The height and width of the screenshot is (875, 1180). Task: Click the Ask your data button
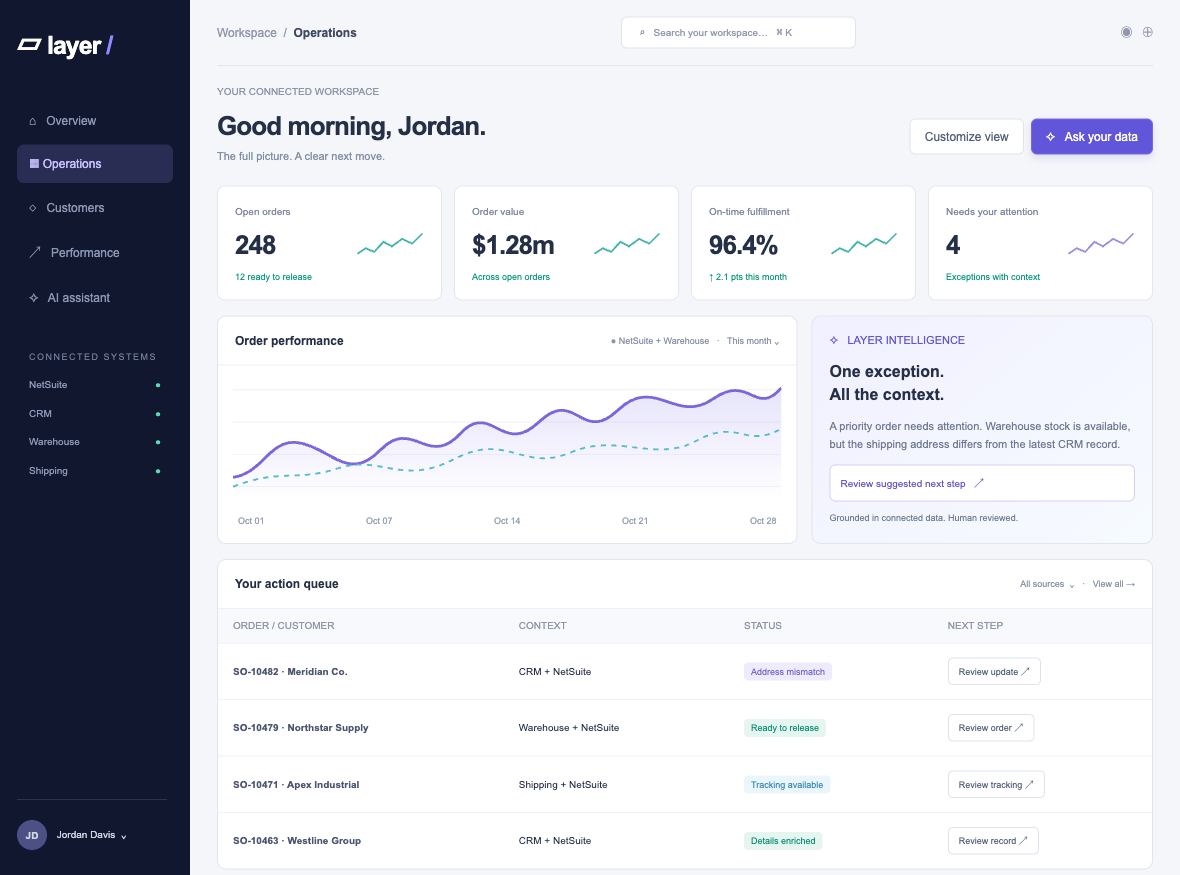coord(1091,137)
